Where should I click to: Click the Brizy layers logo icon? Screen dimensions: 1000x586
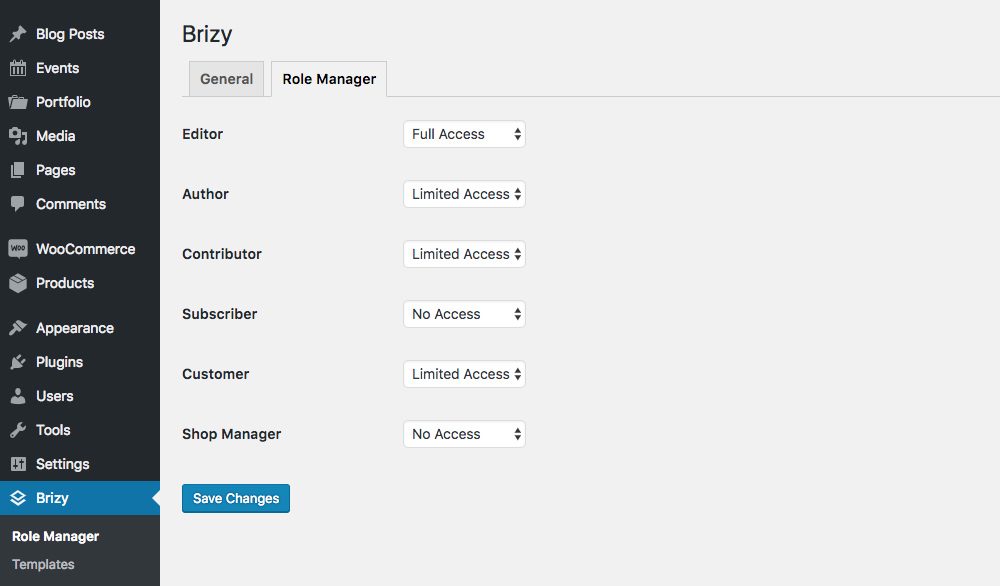(18, 498)
